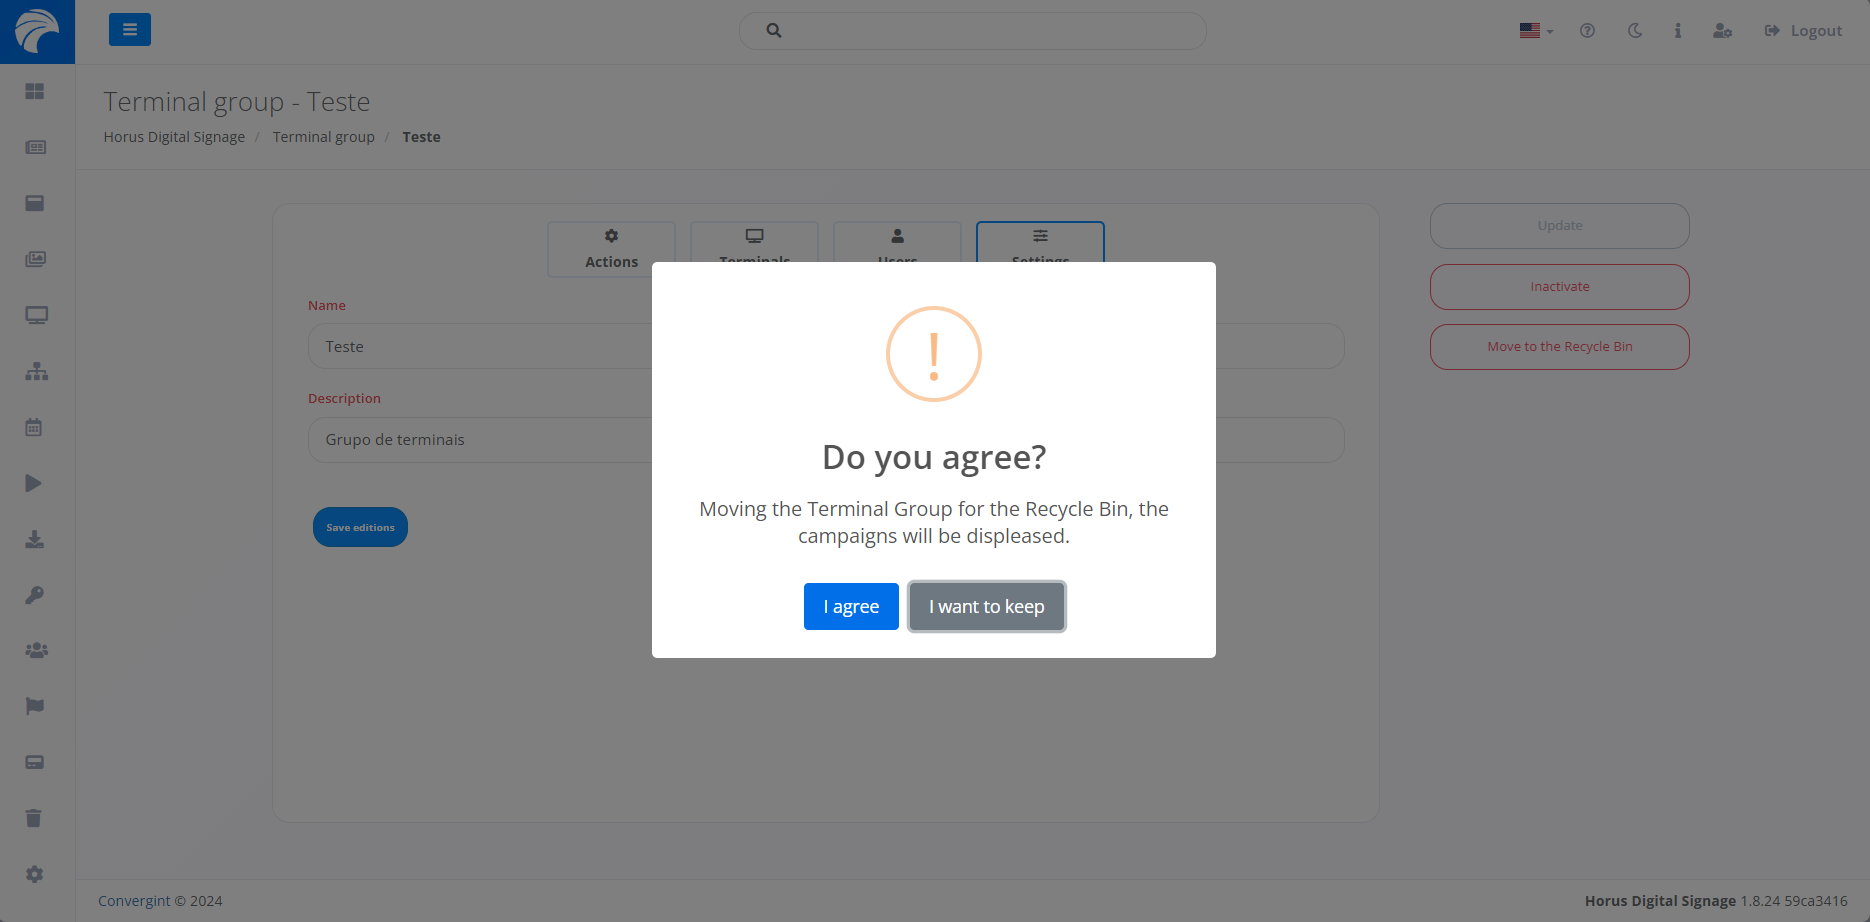Toggle the sidebar hamburger menu button
This screenshot has height=922, width=1870.
tap(130, 30)
